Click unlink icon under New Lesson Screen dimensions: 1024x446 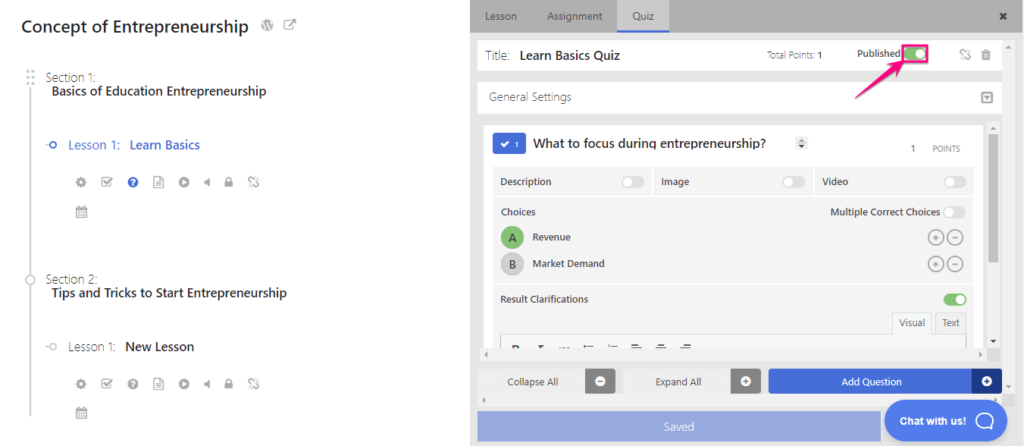coord(254,384)
